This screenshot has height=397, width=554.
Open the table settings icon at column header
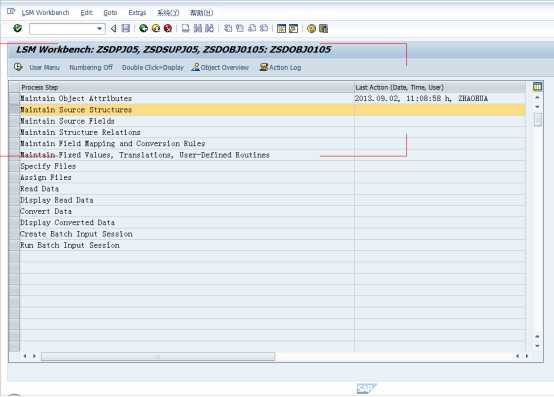tap(537, 87)
